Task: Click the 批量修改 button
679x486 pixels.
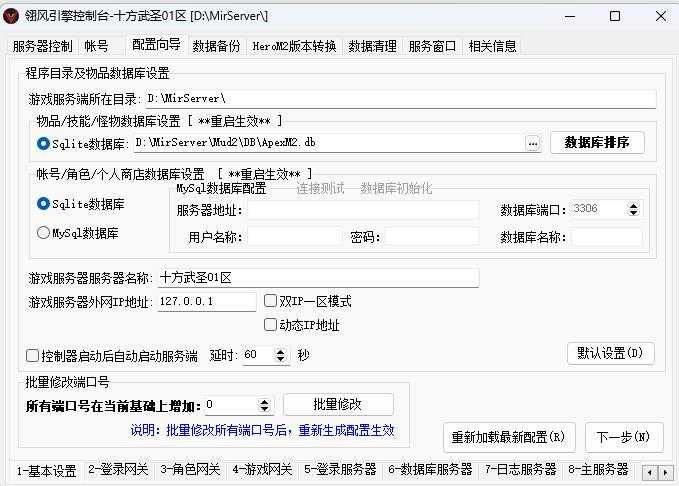Action: pyautogui.click(x=338, y=405)
